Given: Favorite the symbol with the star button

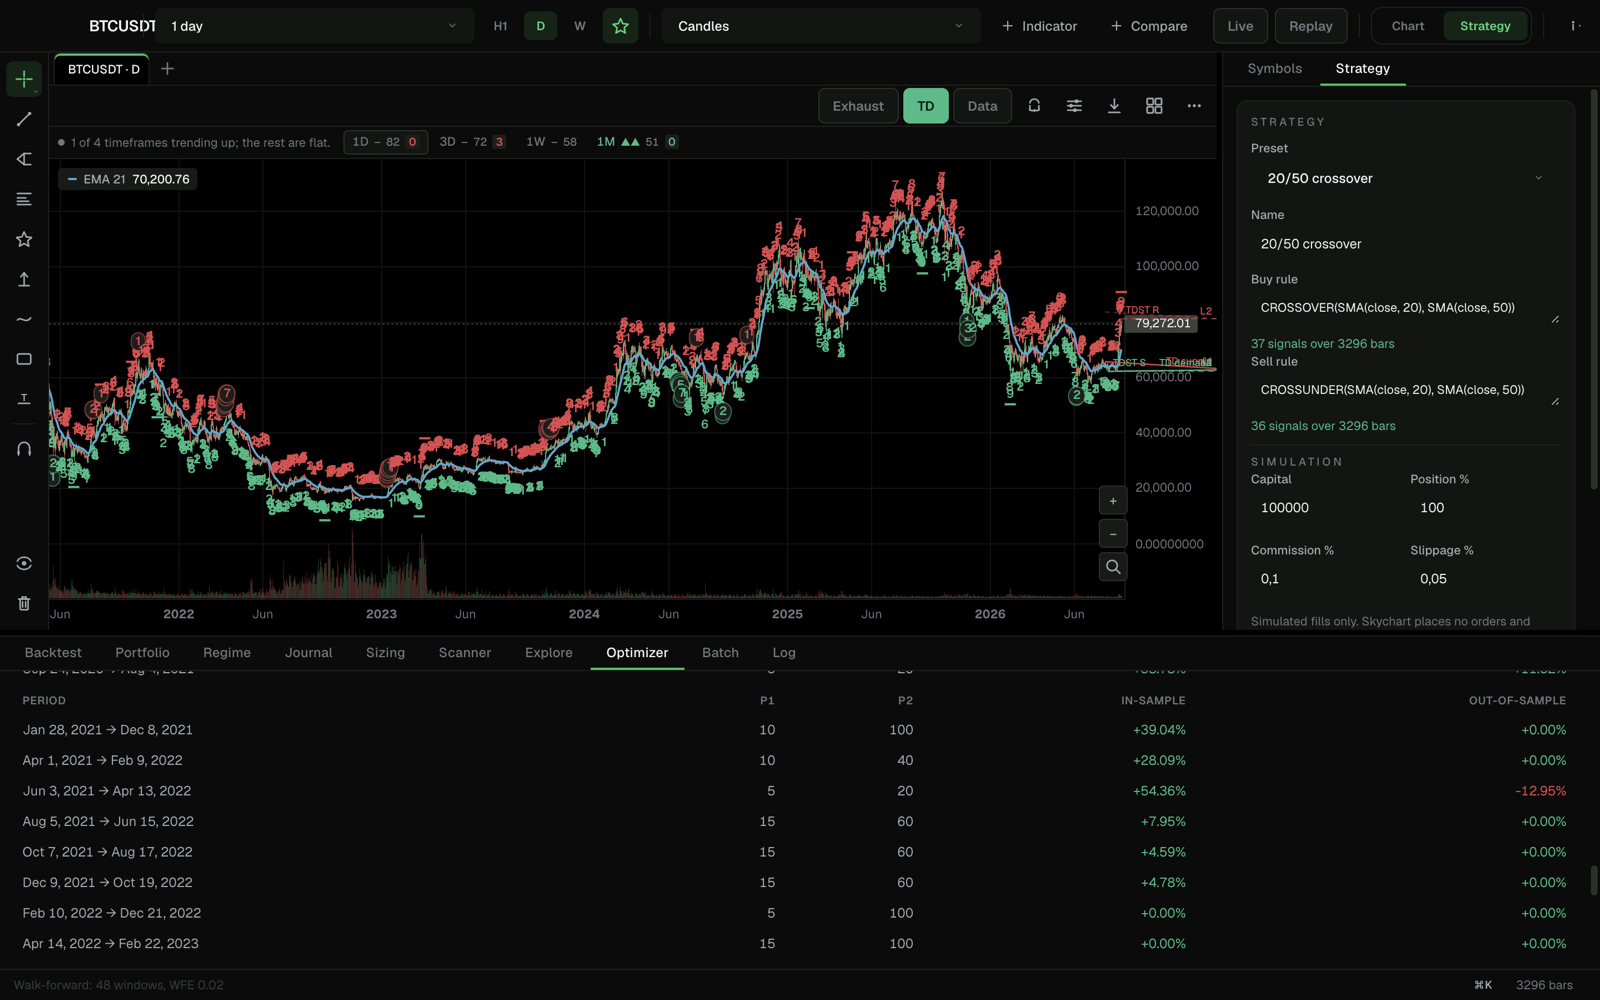Looking at the screenshot, I should [x=620, y=26].
